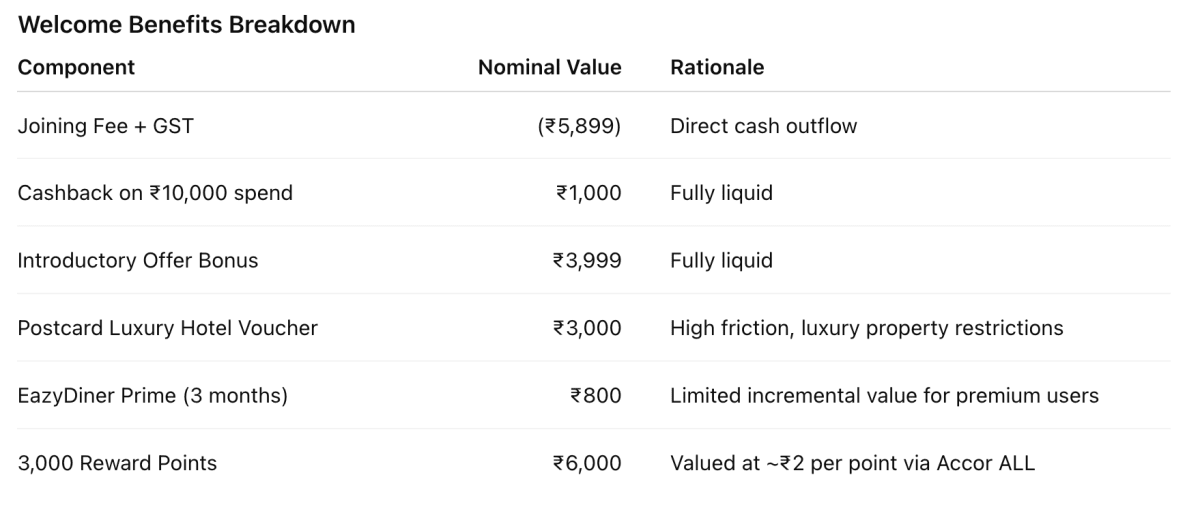
Task: Click the High friction rationale text
Action: (866, 328)
